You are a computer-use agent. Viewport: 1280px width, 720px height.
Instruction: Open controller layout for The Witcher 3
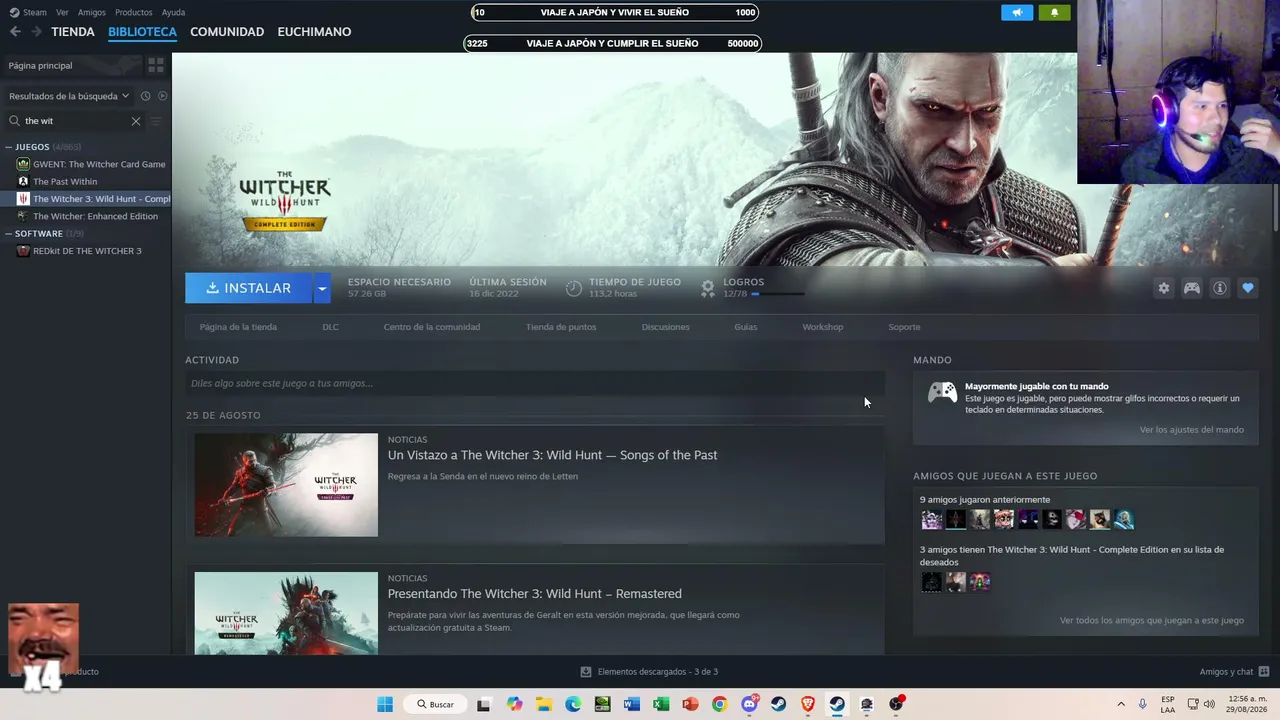pos(1192,288)
